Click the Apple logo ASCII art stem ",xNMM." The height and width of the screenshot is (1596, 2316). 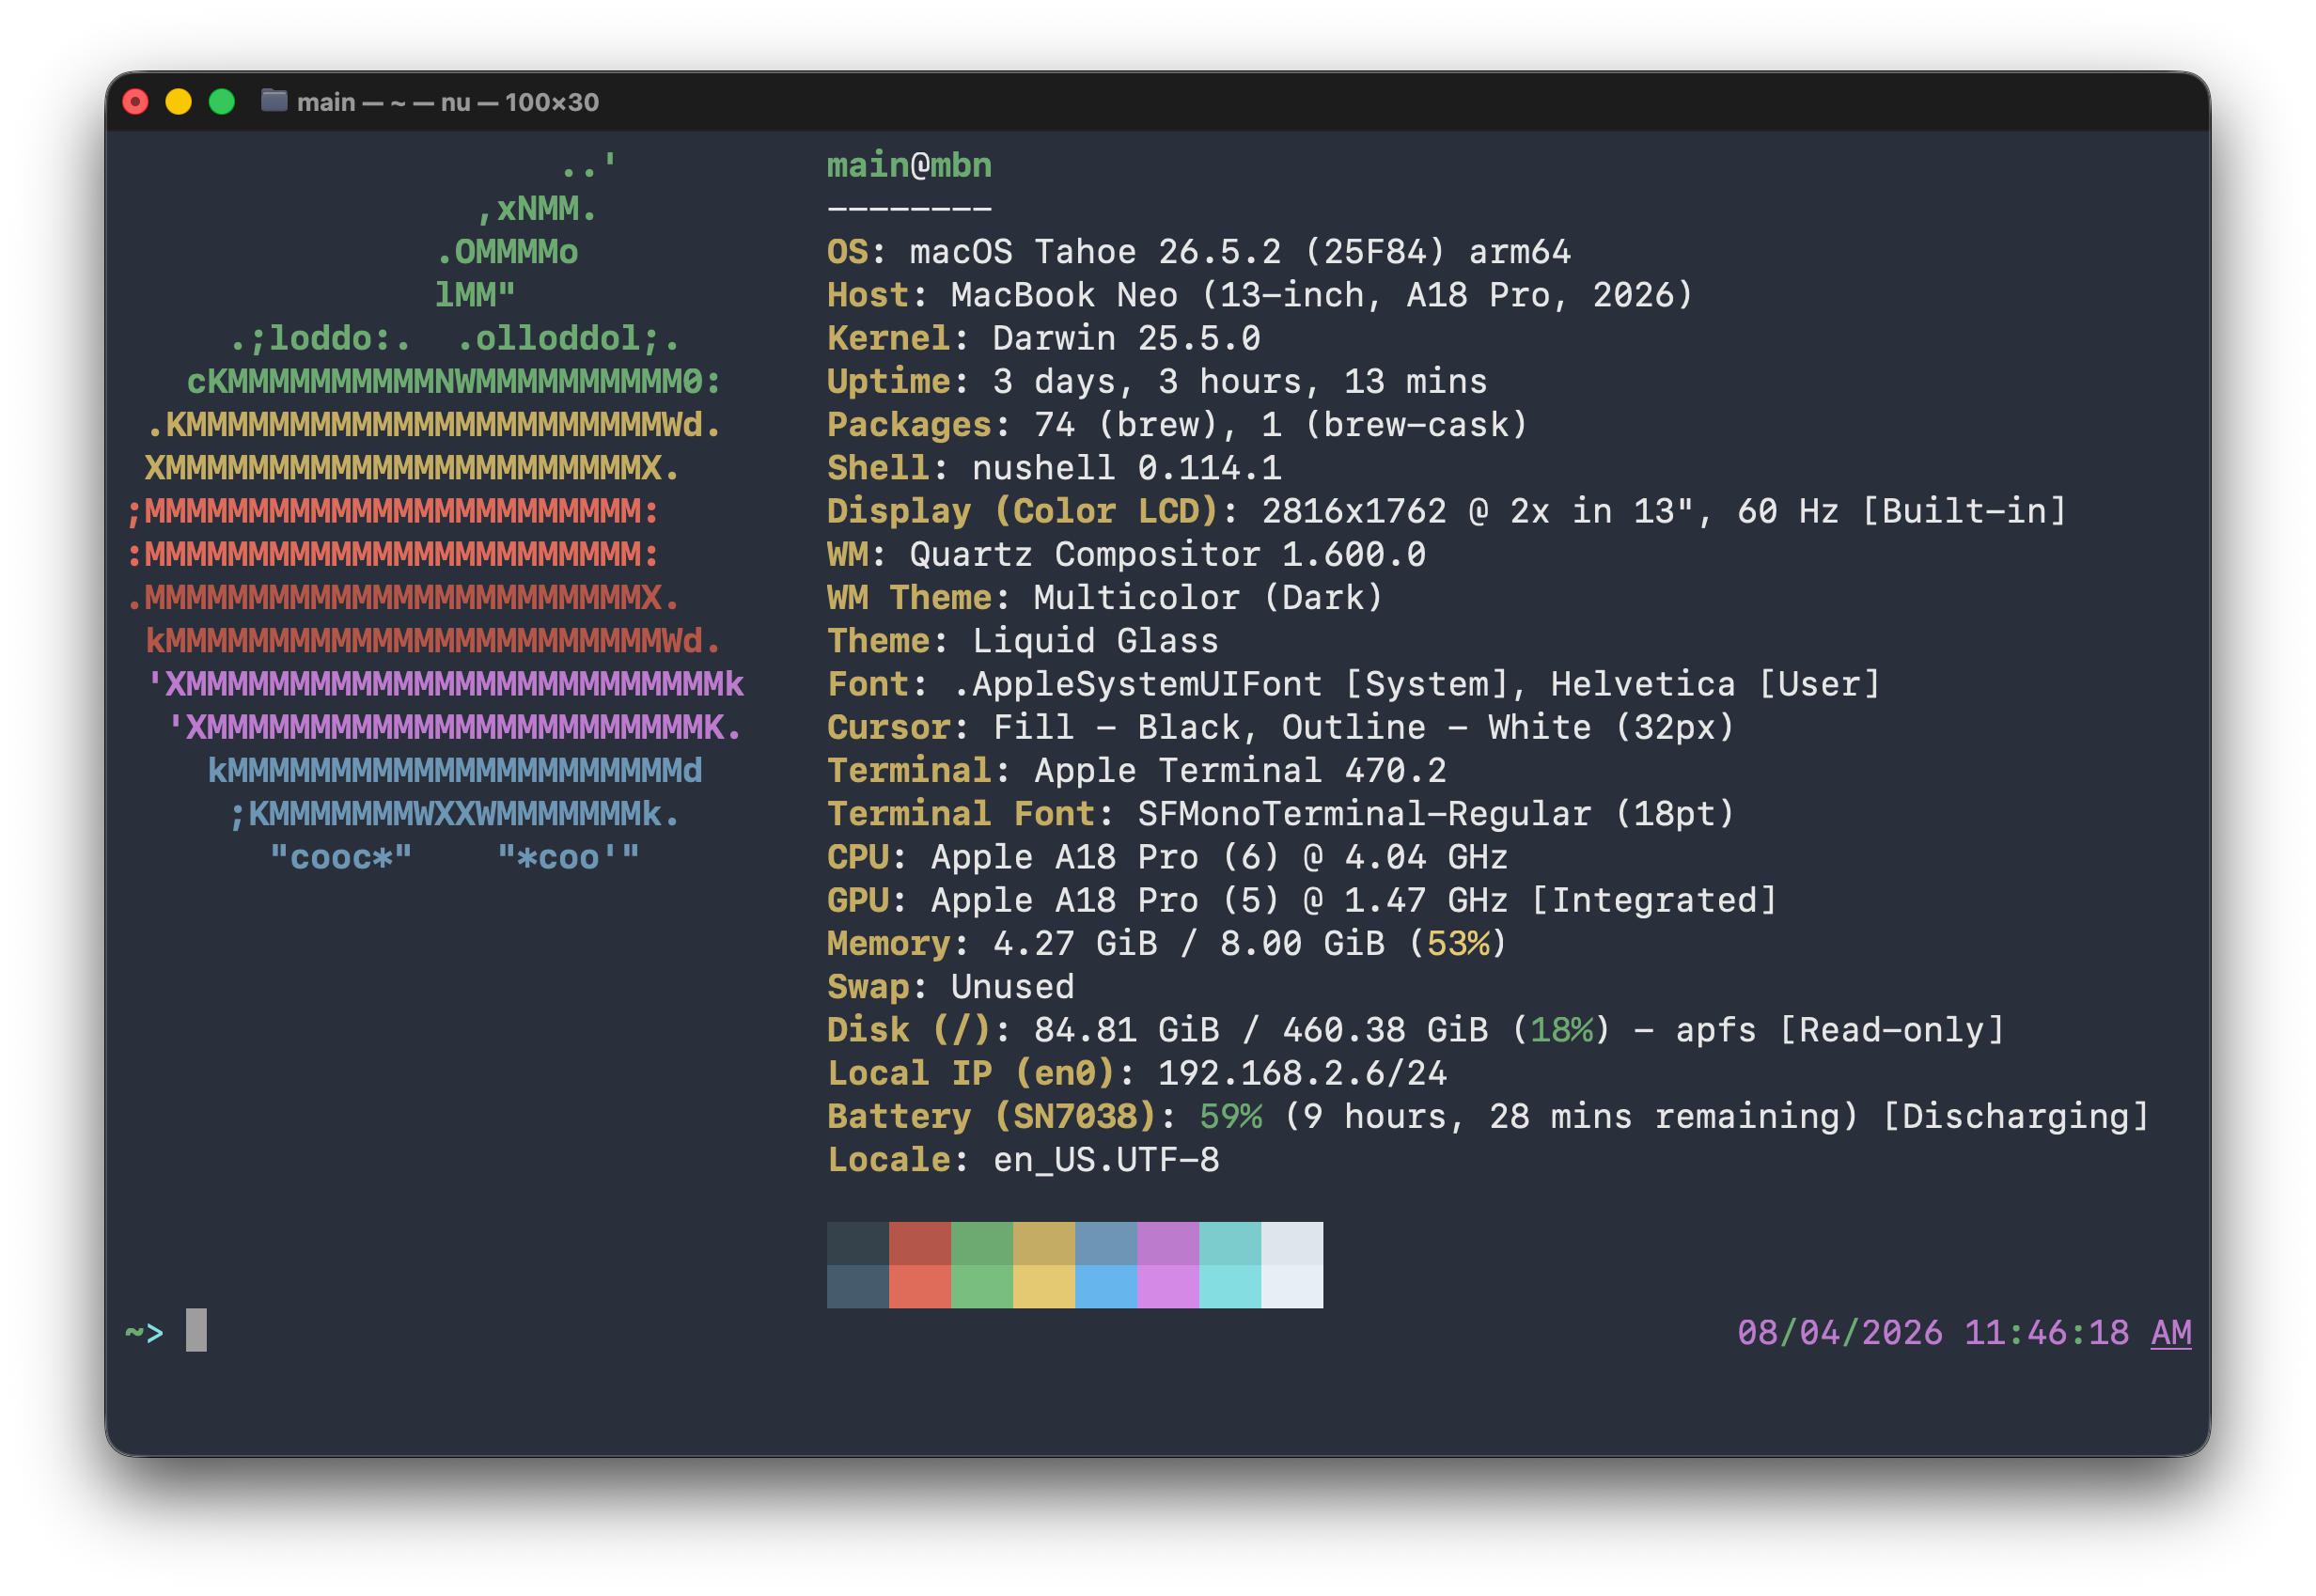537,208
